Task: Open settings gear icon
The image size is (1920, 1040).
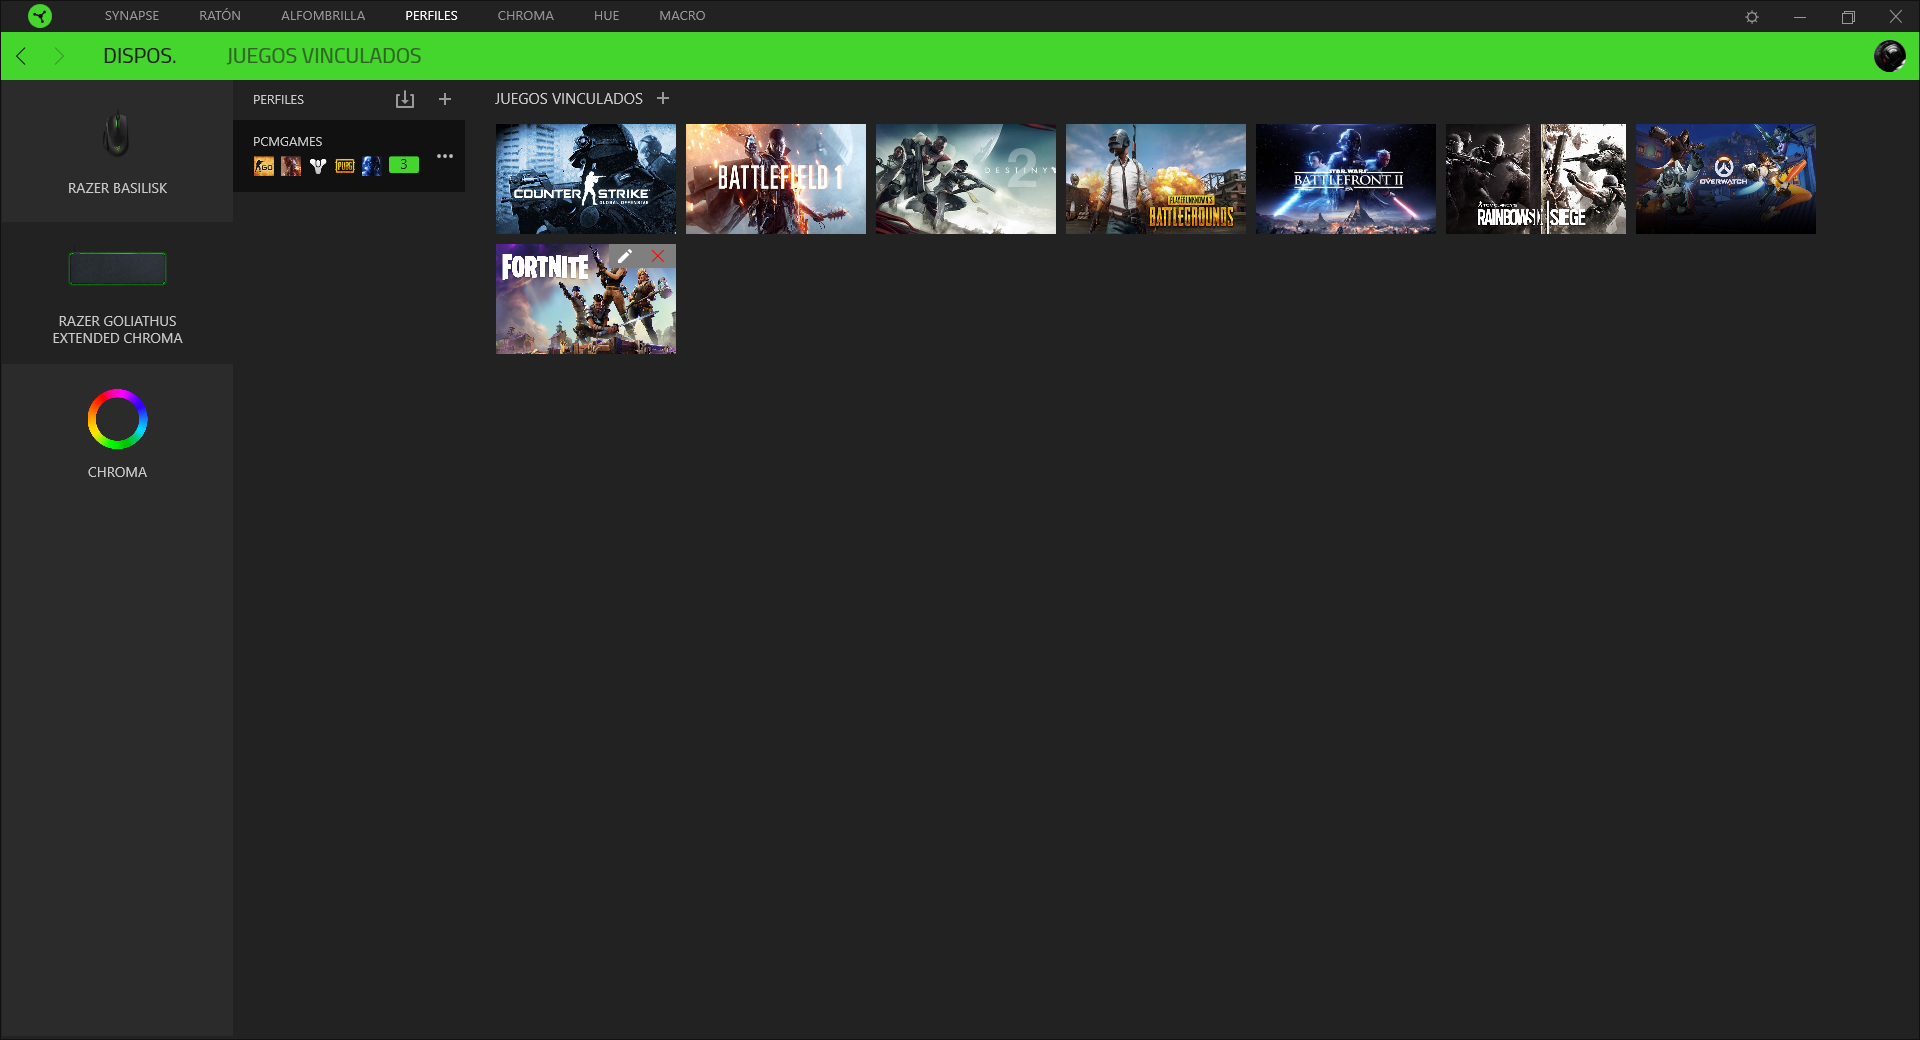Action: (1752, 17)
